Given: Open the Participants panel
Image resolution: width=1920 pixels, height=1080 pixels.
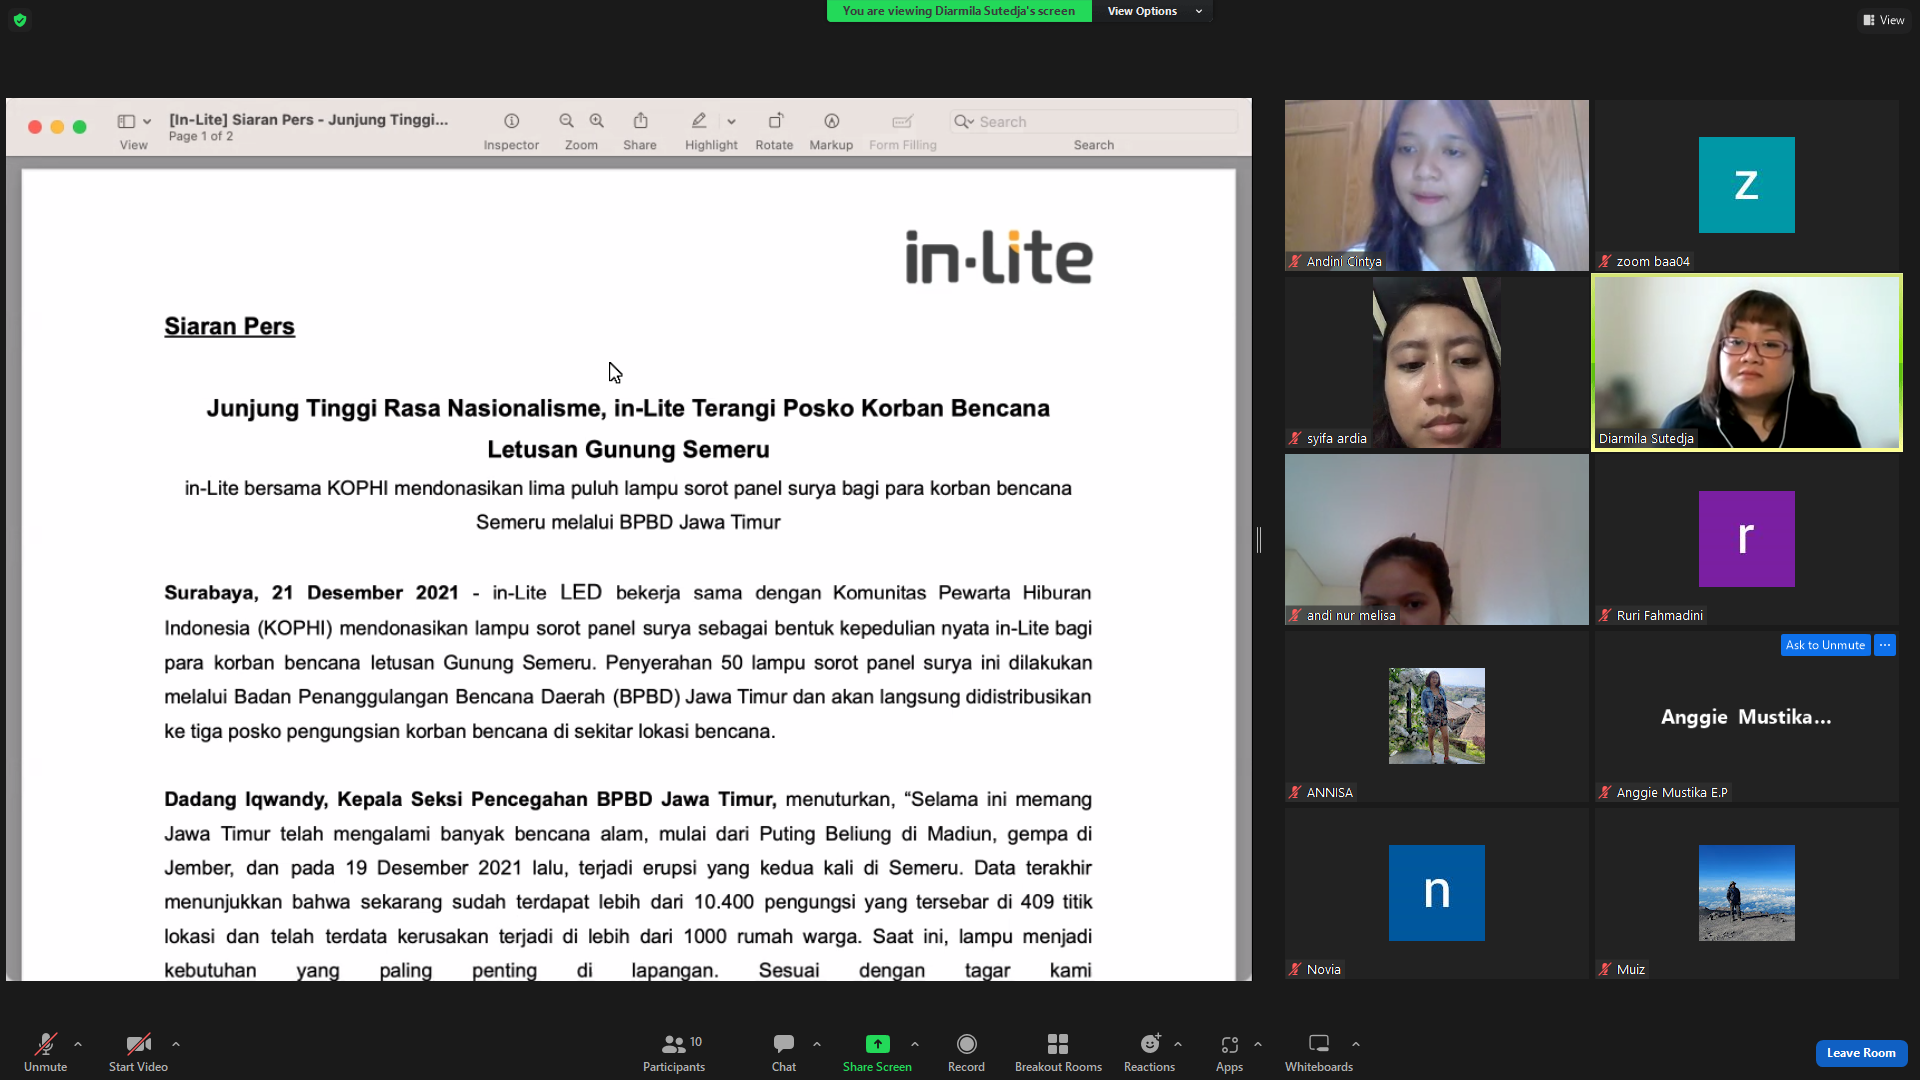Looking at the screenshot, I should point(674,1052).
